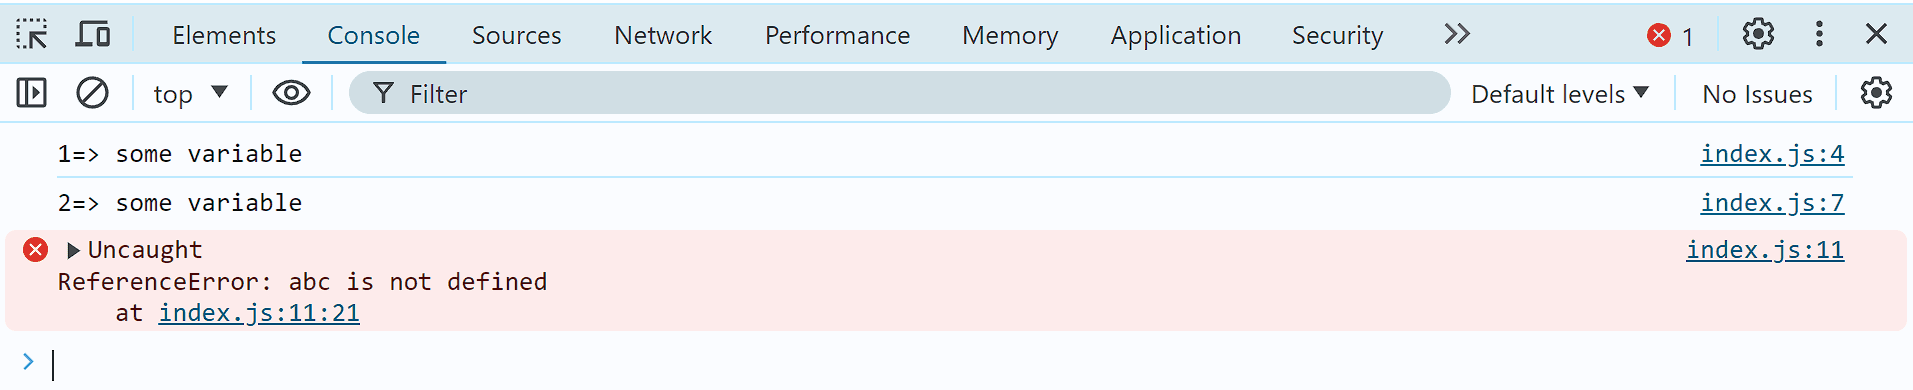Click the red error count badge

pos(1671,35)
